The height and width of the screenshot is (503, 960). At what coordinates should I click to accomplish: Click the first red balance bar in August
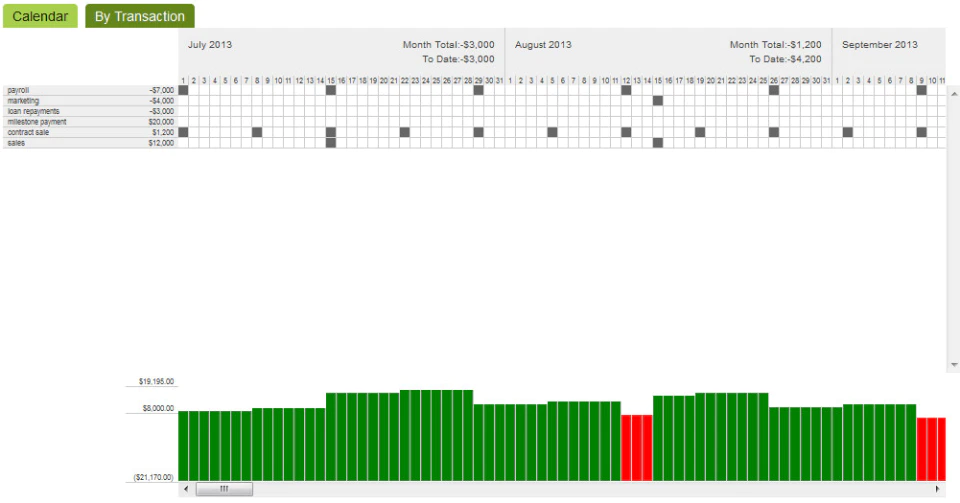626,448
